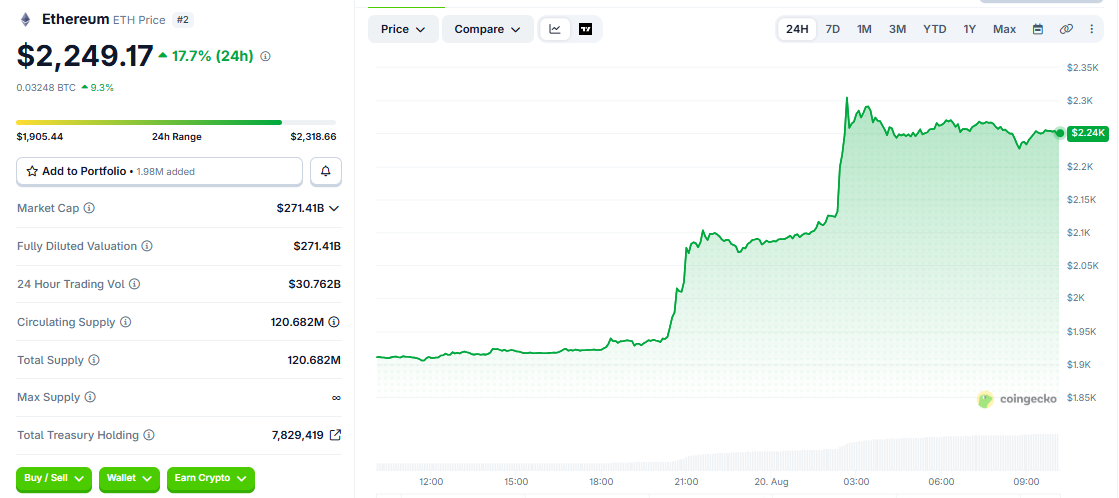Click the #2 rank badge
Screen dimensions: 1119x498
183,19
